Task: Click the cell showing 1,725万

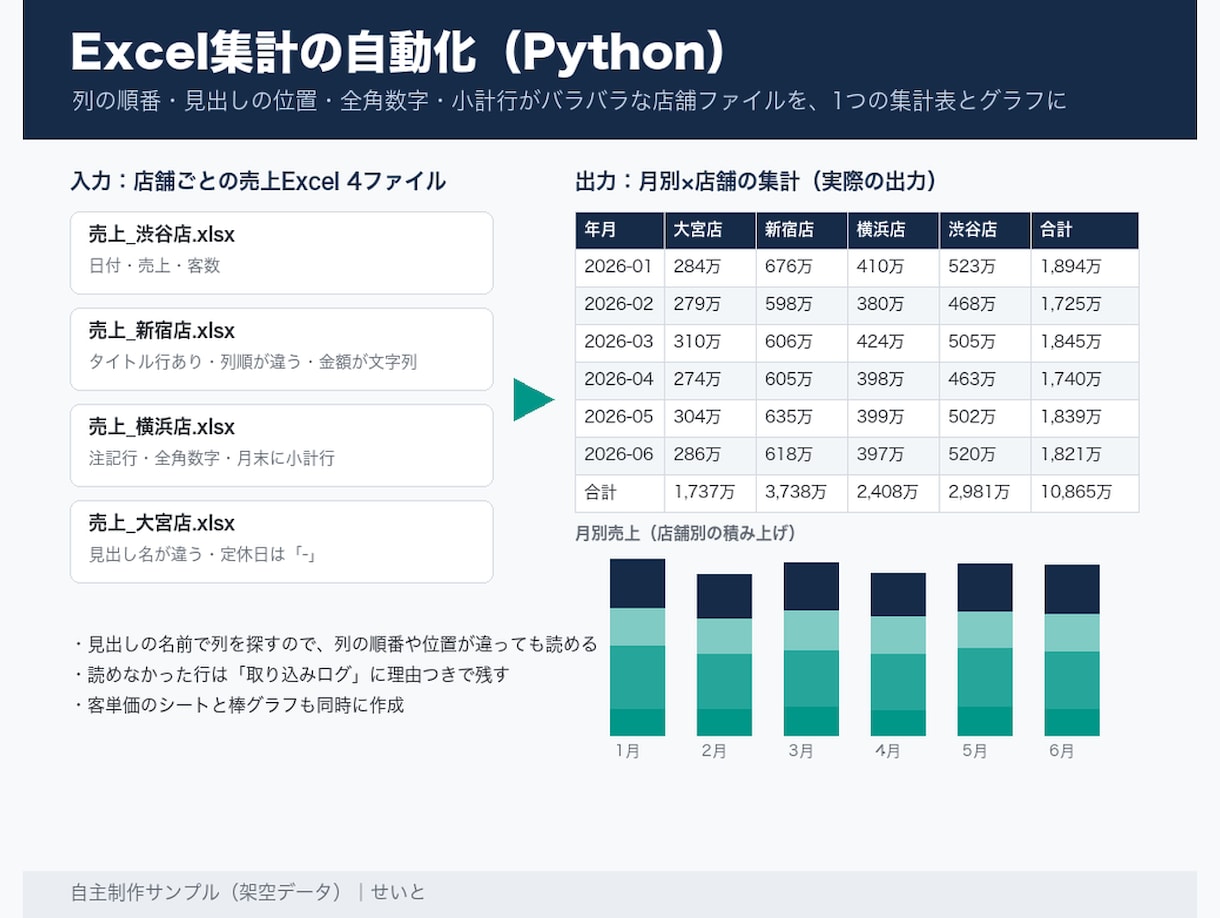Action: click(x=1085, y=305)
